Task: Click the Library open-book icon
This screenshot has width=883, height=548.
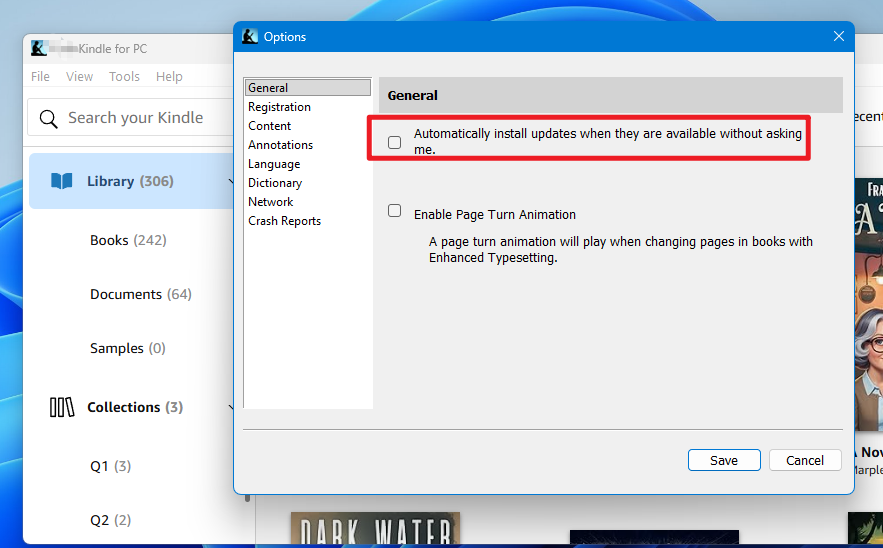Action: (61, 181)
